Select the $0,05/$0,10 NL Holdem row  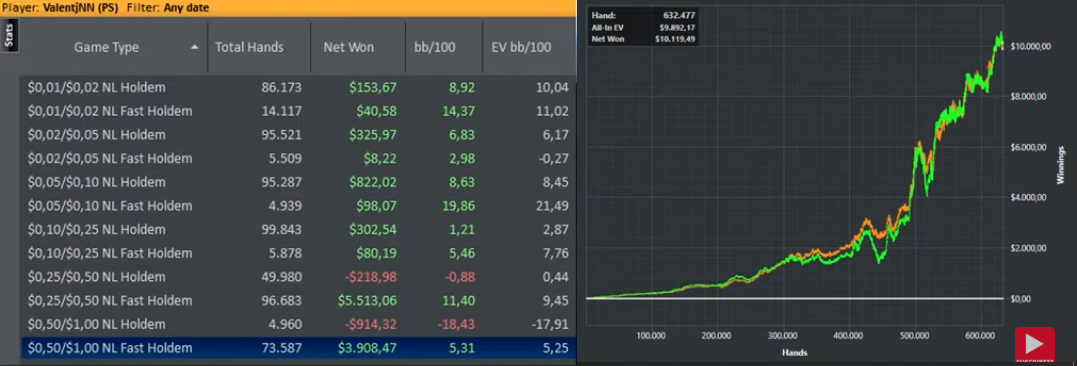tap(297, 183)
